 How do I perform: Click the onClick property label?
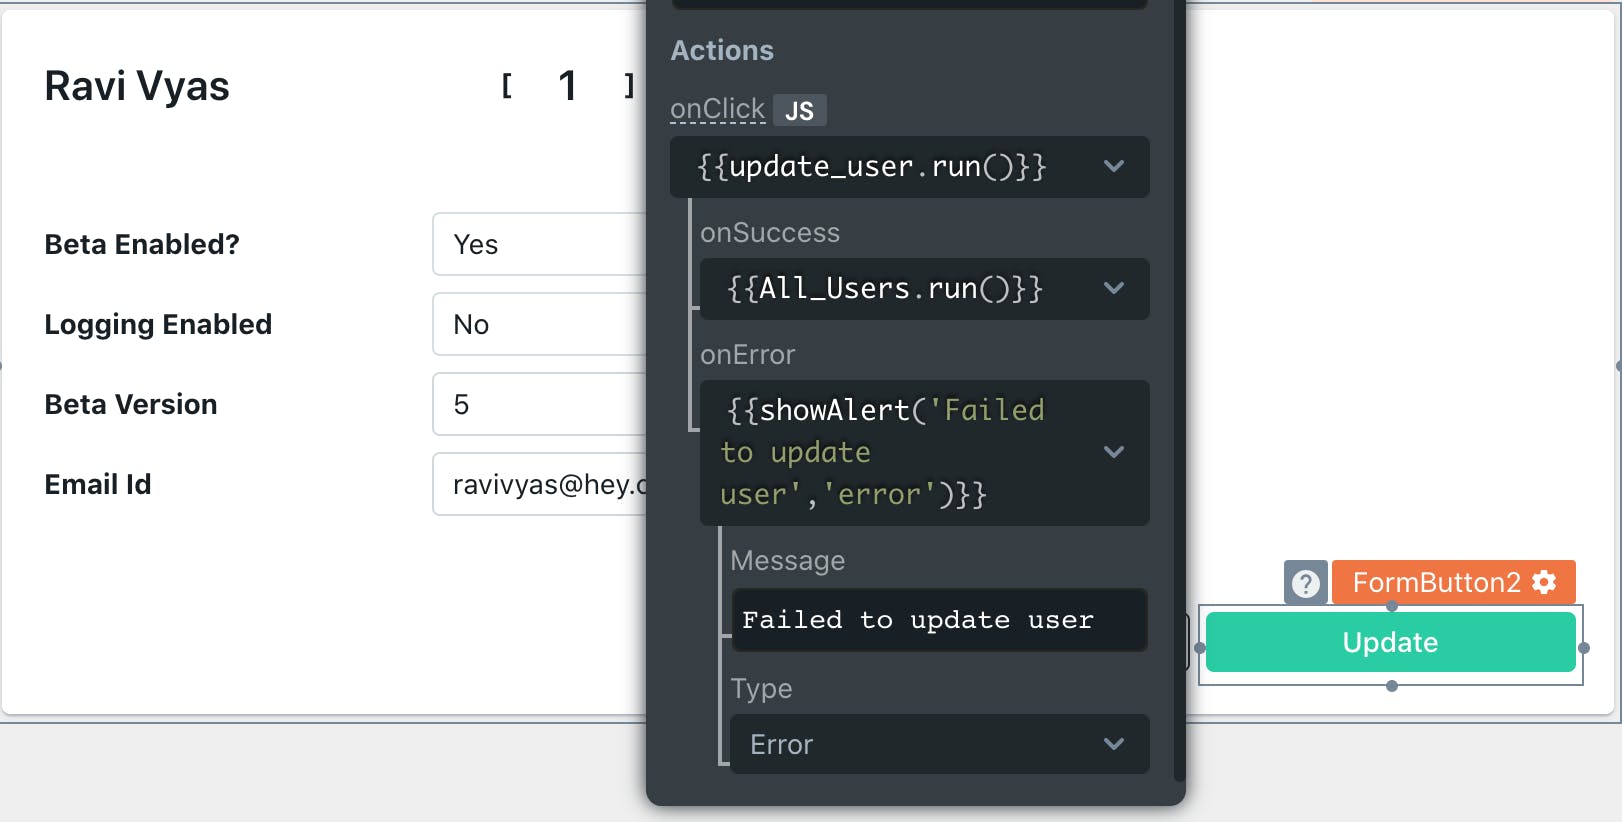(717, 109)
